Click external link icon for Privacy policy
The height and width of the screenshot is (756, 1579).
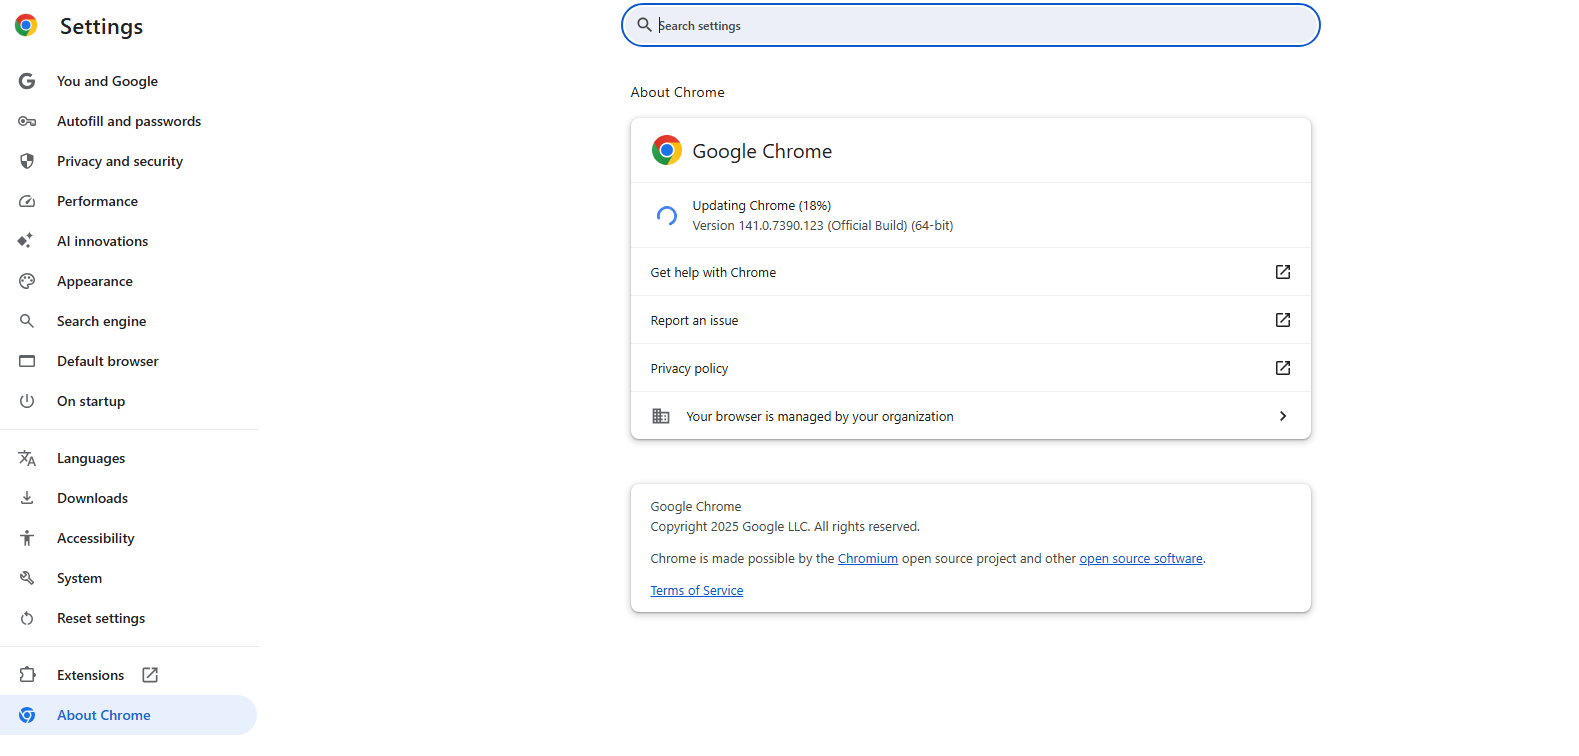point(1283,368)
